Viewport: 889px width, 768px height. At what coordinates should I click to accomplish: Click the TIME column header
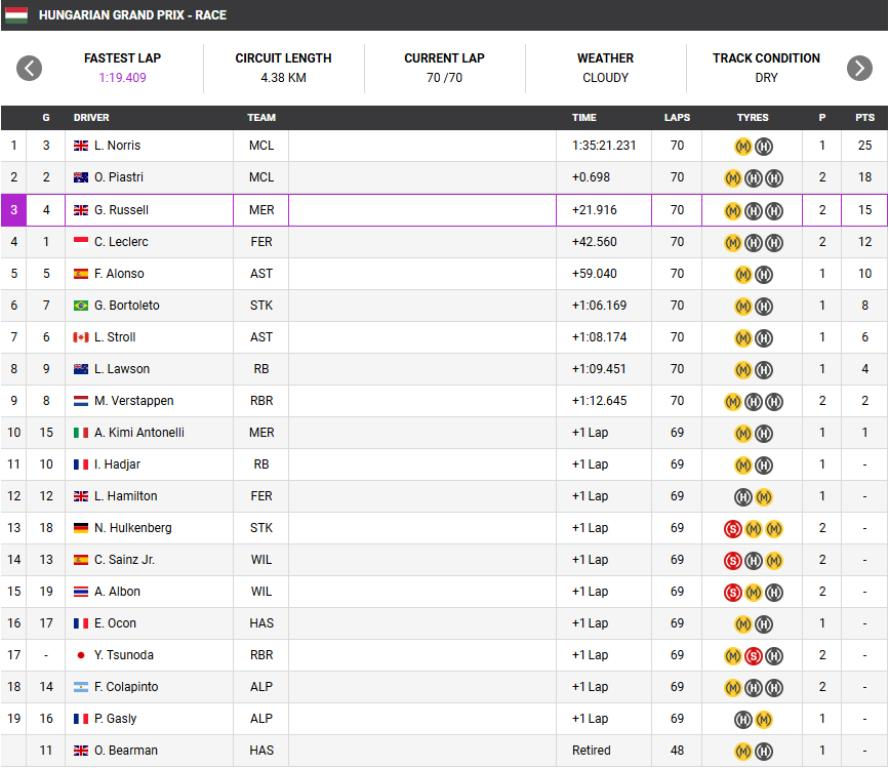tap(584, 117)
